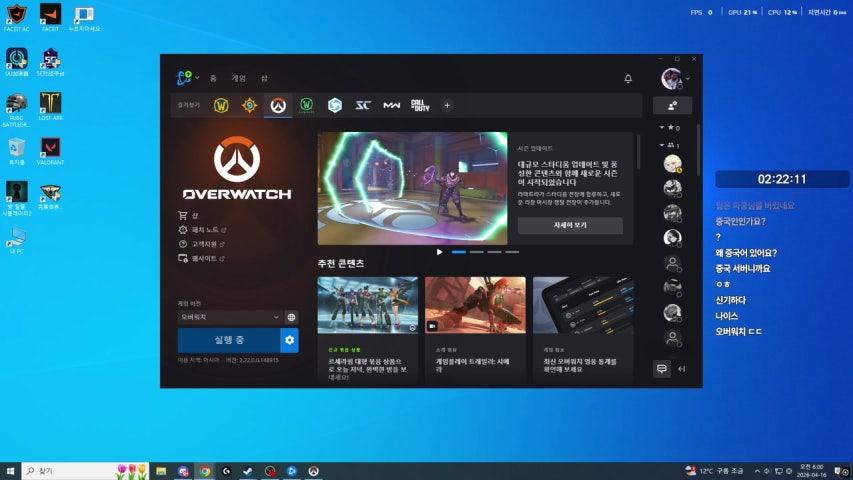853x480 pixels.
Task: Open Chrome from the taskbar
Action: click(205, 471)
